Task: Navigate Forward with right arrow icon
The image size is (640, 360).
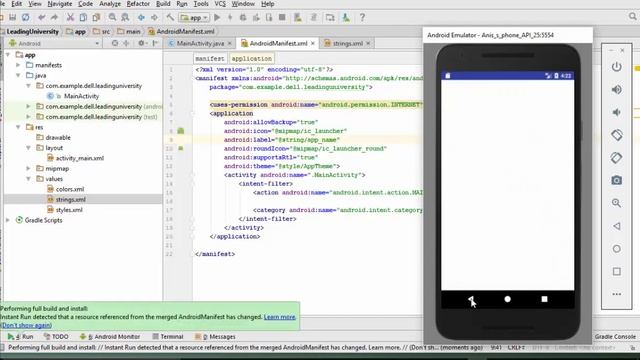Action: click(154, 18)
